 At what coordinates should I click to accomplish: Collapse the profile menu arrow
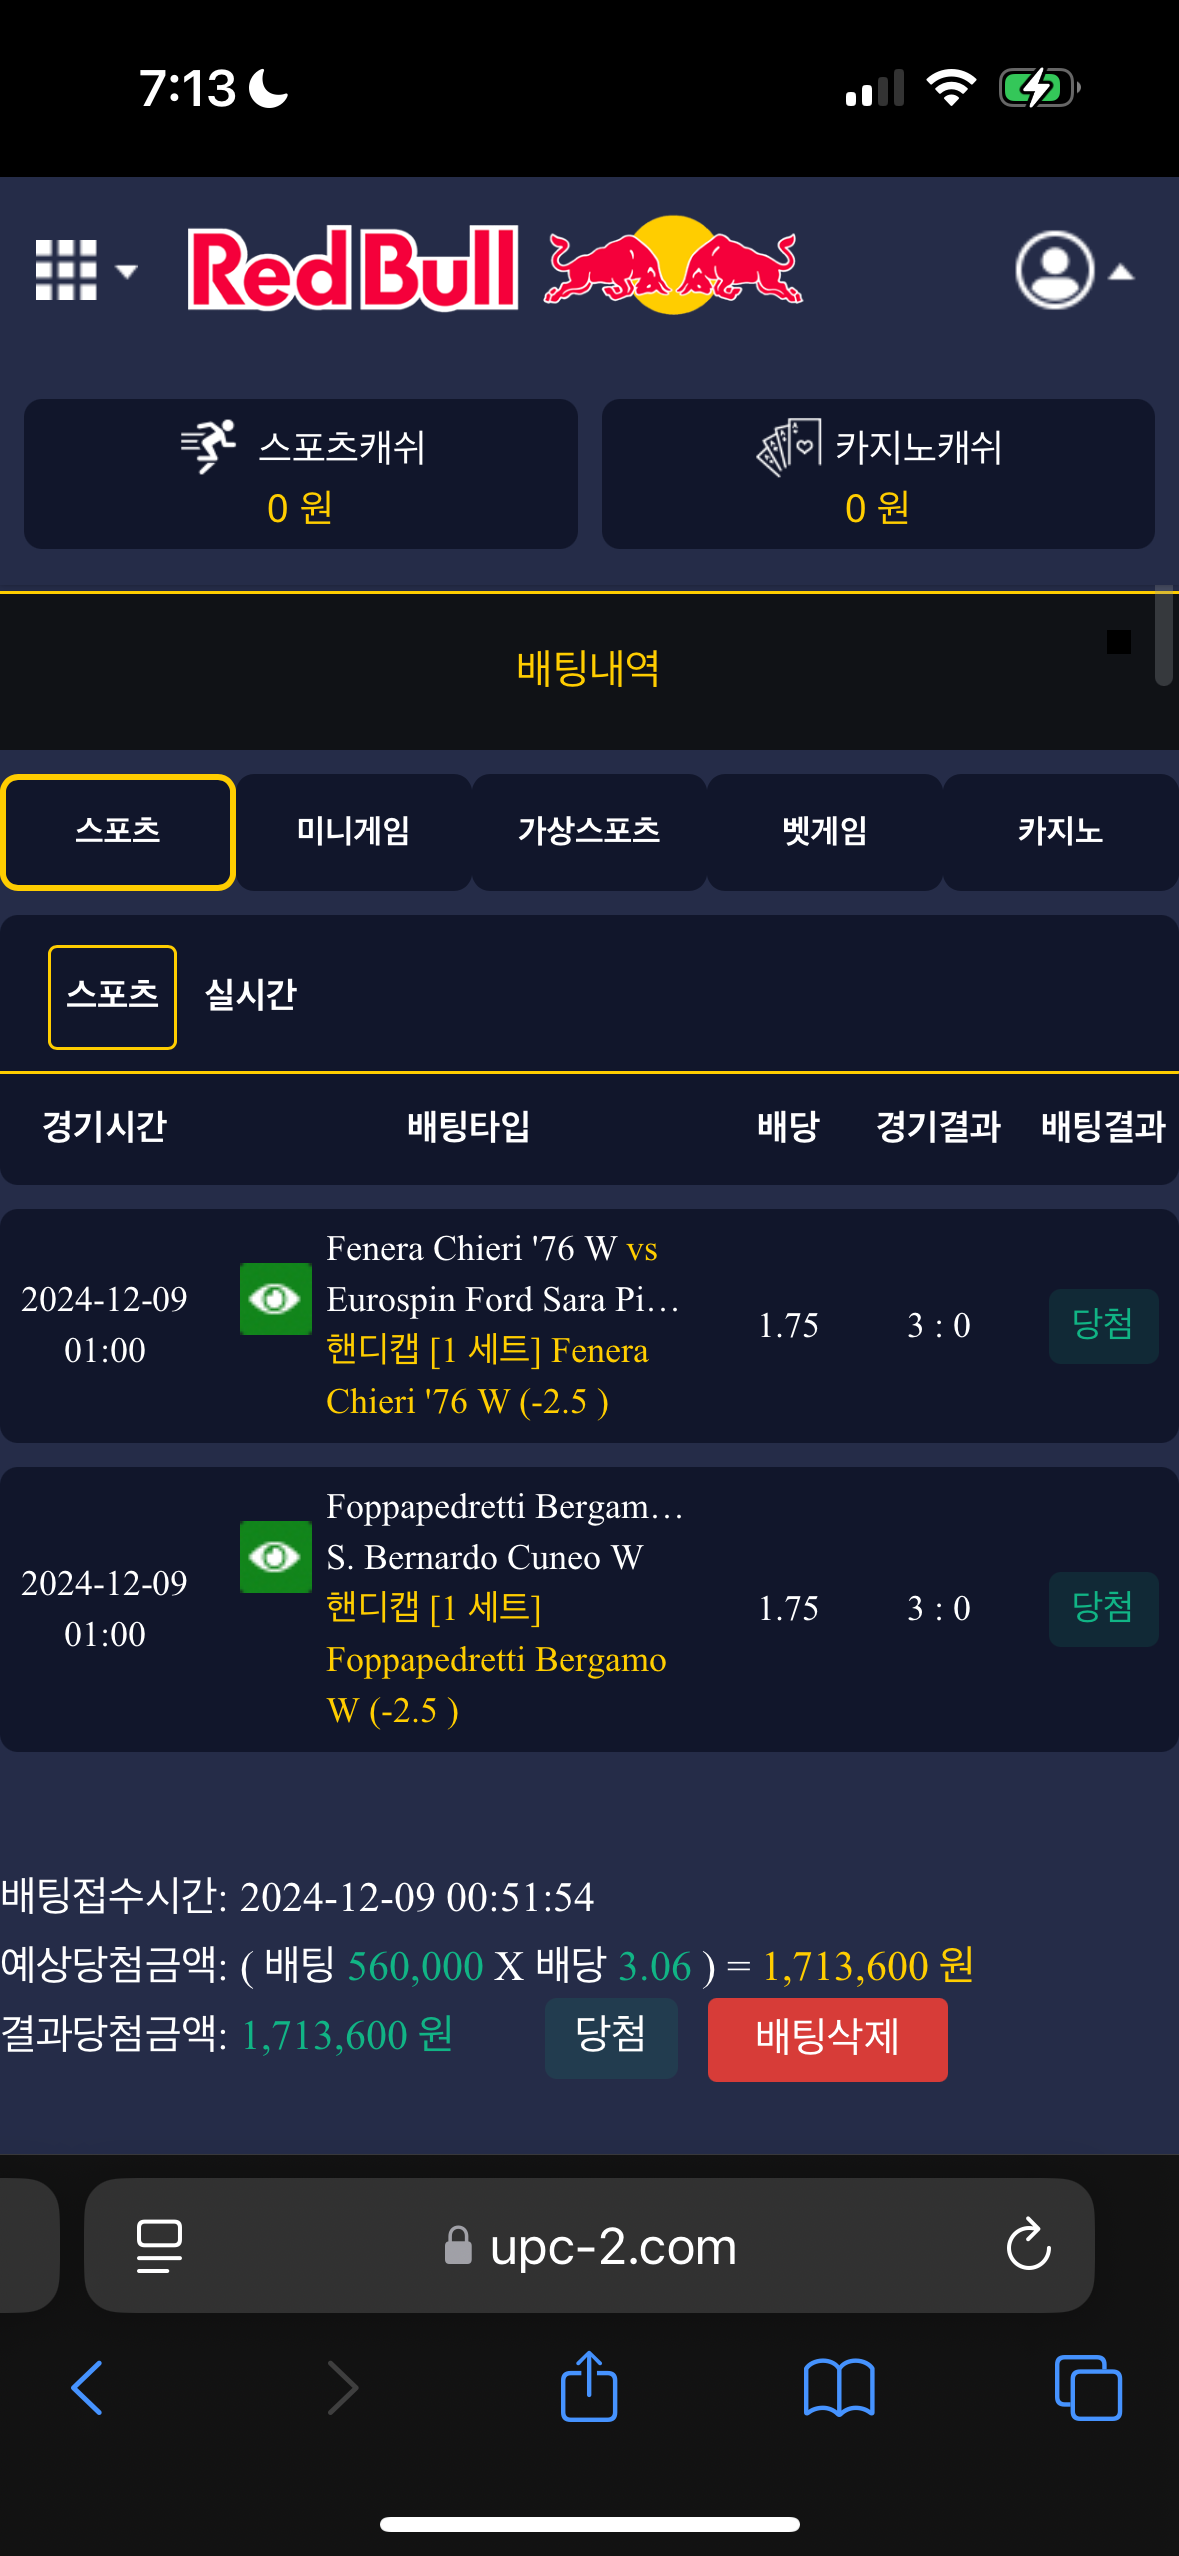[x=1122, y=272]
